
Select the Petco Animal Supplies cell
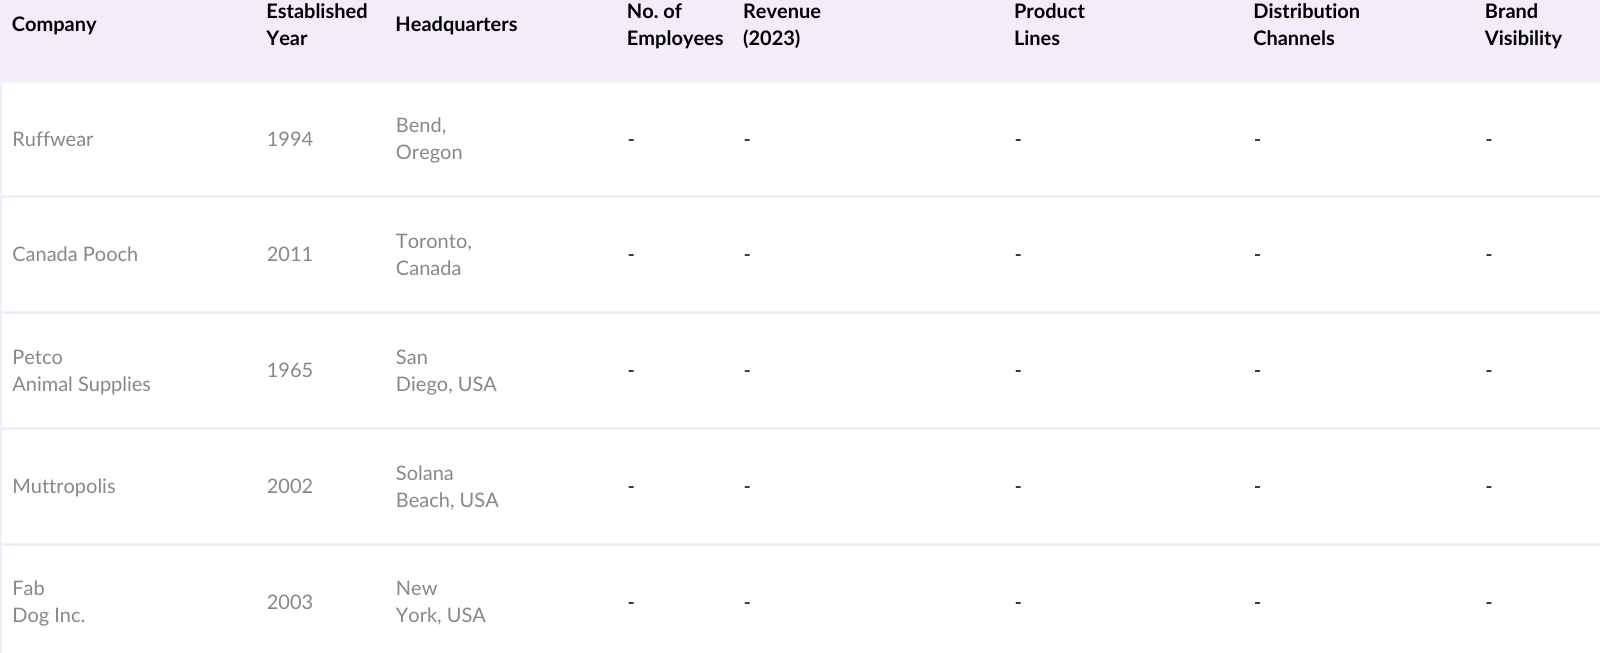click(x=81, y=370)
